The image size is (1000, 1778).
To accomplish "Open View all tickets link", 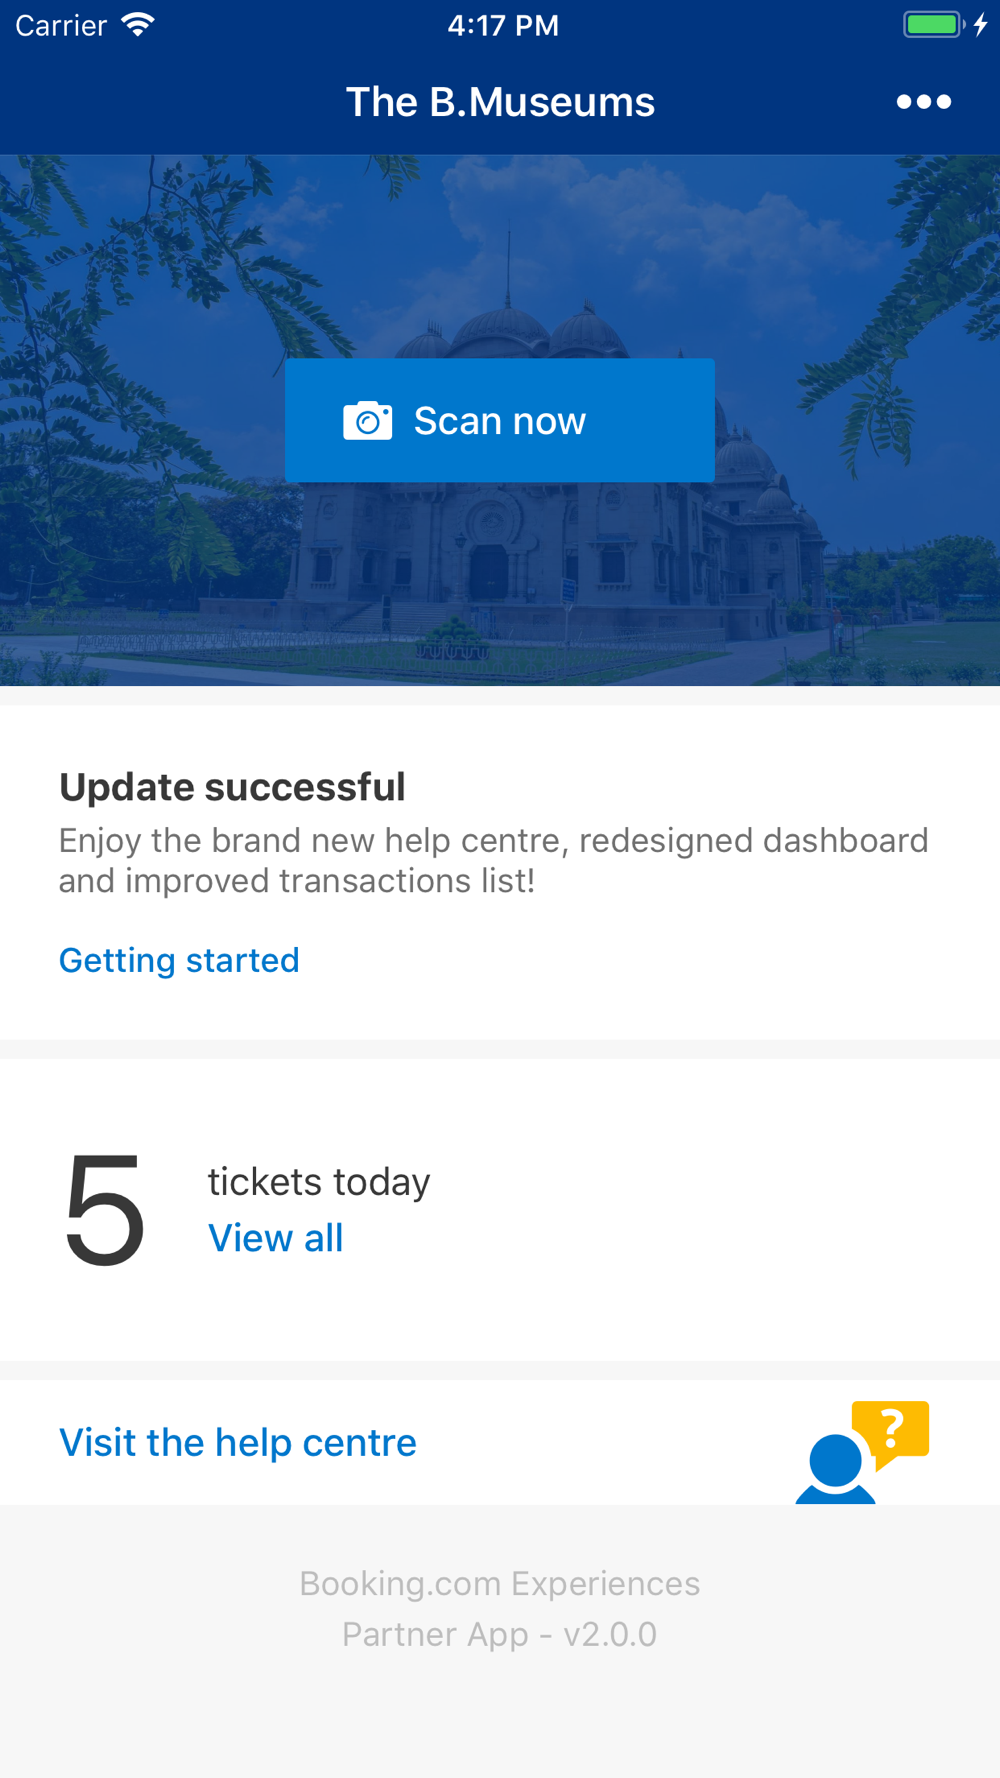I will [275, 1238].
